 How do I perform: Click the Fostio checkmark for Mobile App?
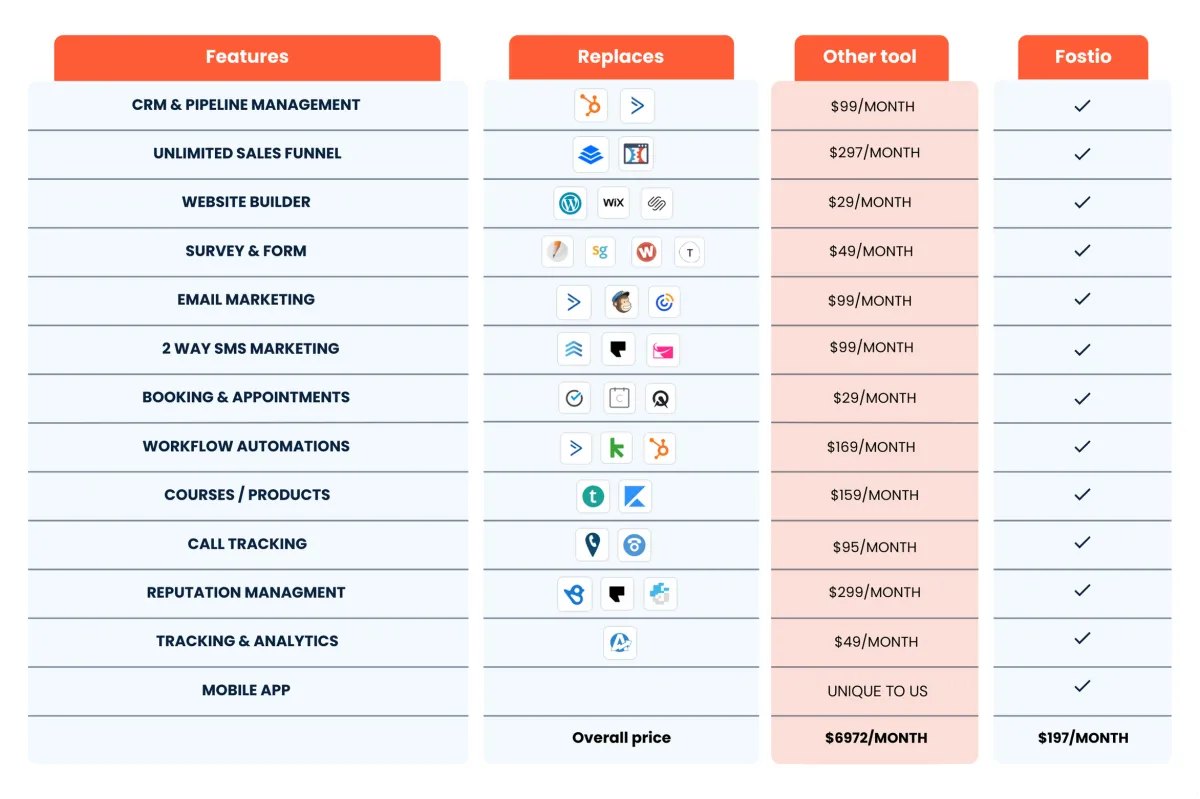tap(1082, 687)
